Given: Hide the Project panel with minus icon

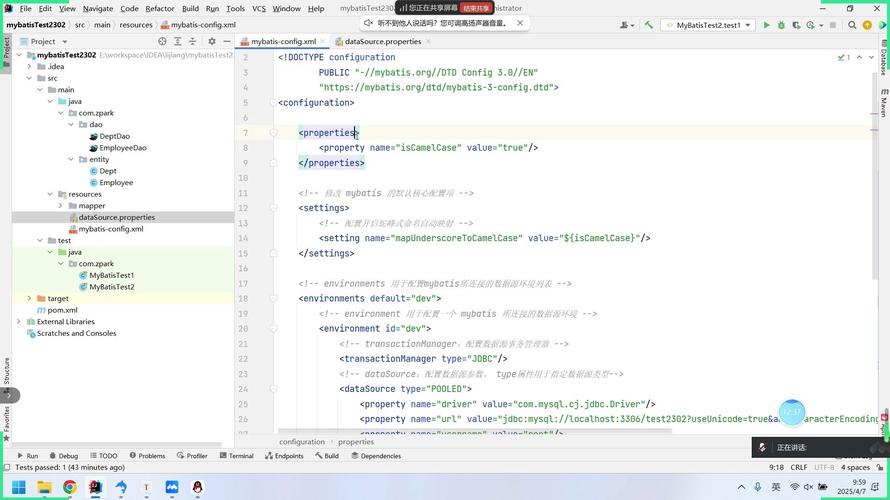Looking at the screenshot, I should point(226,41).
